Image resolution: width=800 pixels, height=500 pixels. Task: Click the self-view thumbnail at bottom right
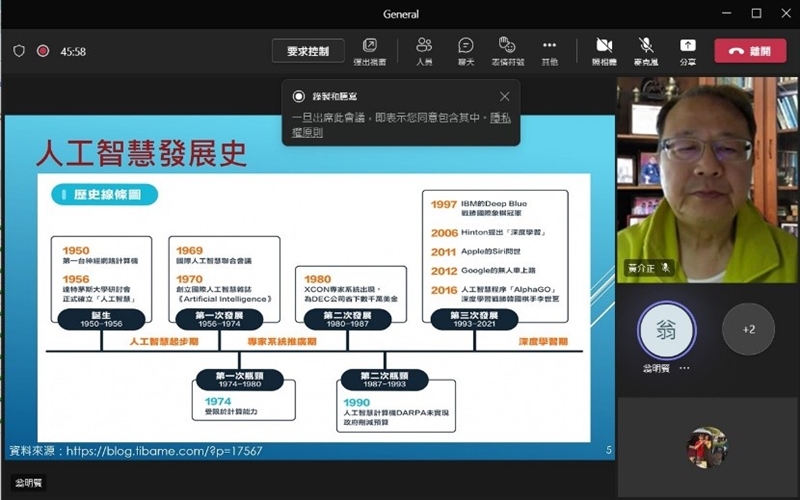point(706,447)
